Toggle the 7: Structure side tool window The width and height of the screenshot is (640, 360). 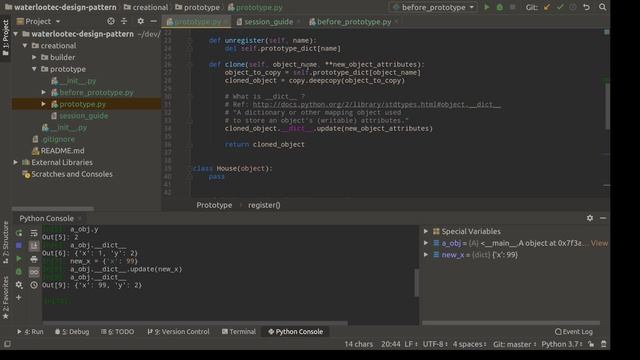(x=5, y=242)
